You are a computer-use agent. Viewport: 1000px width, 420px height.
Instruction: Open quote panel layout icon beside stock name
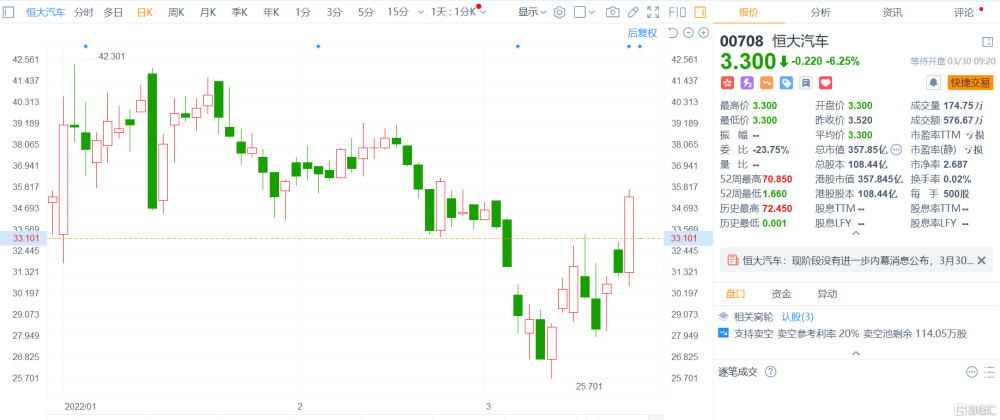pyautogui.click(x=987, y=42)
